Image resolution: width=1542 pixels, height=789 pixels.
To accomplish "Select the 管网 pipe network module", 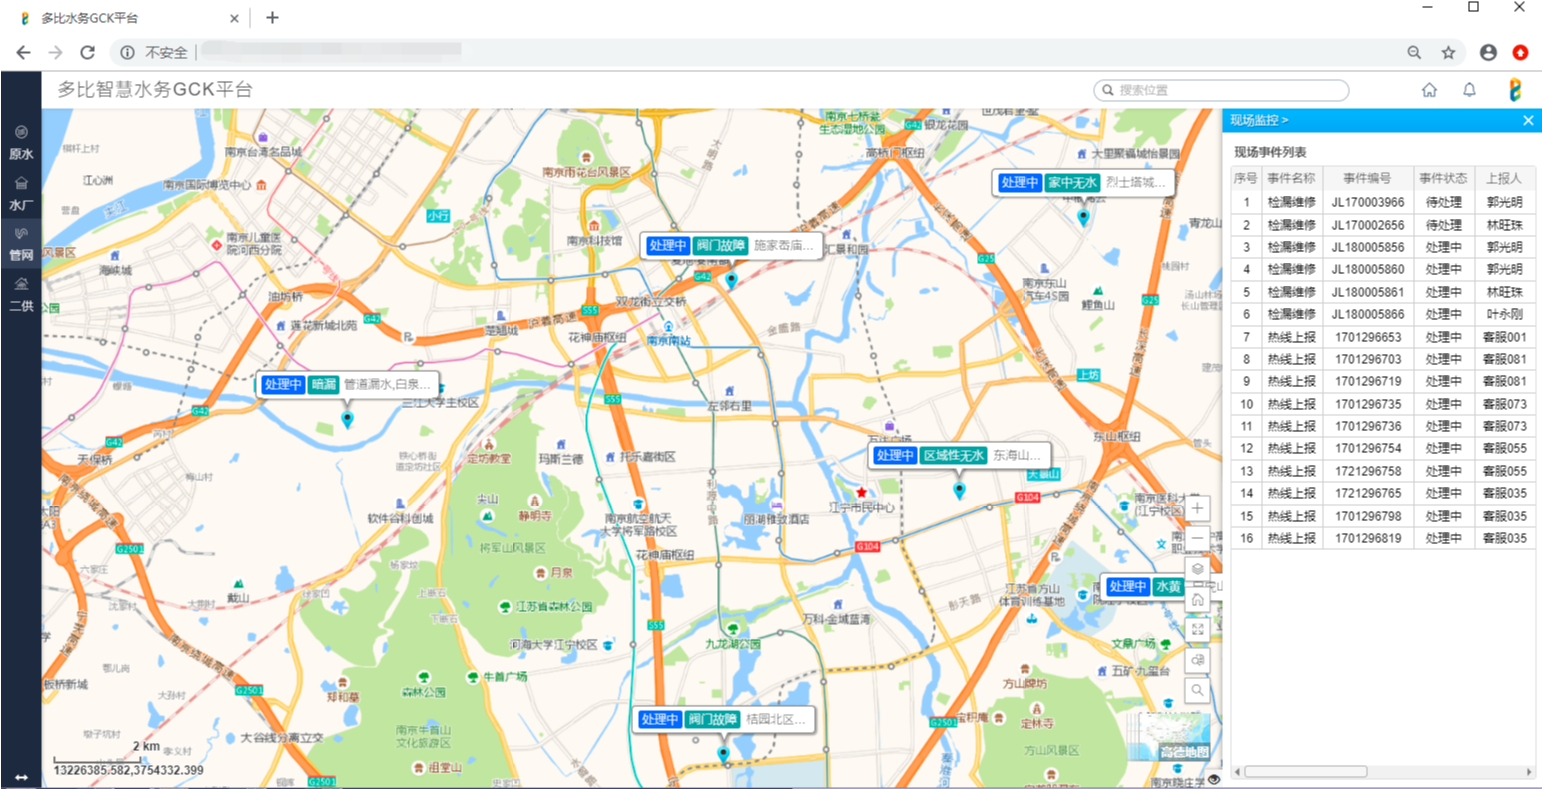I will [21, 243].
